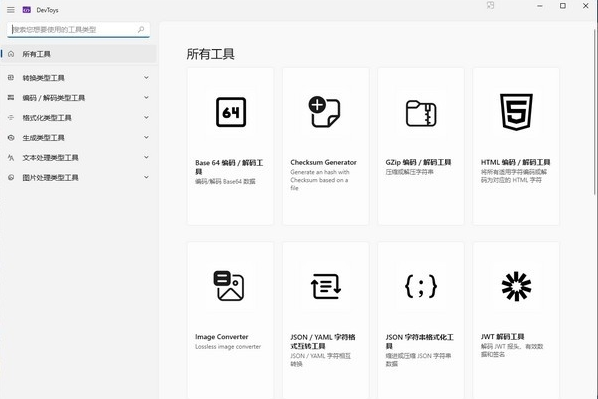The height and width of the screenshot is (399, 598).
Task: Click the compact overlay mode icon
Action: pos(490,5)
